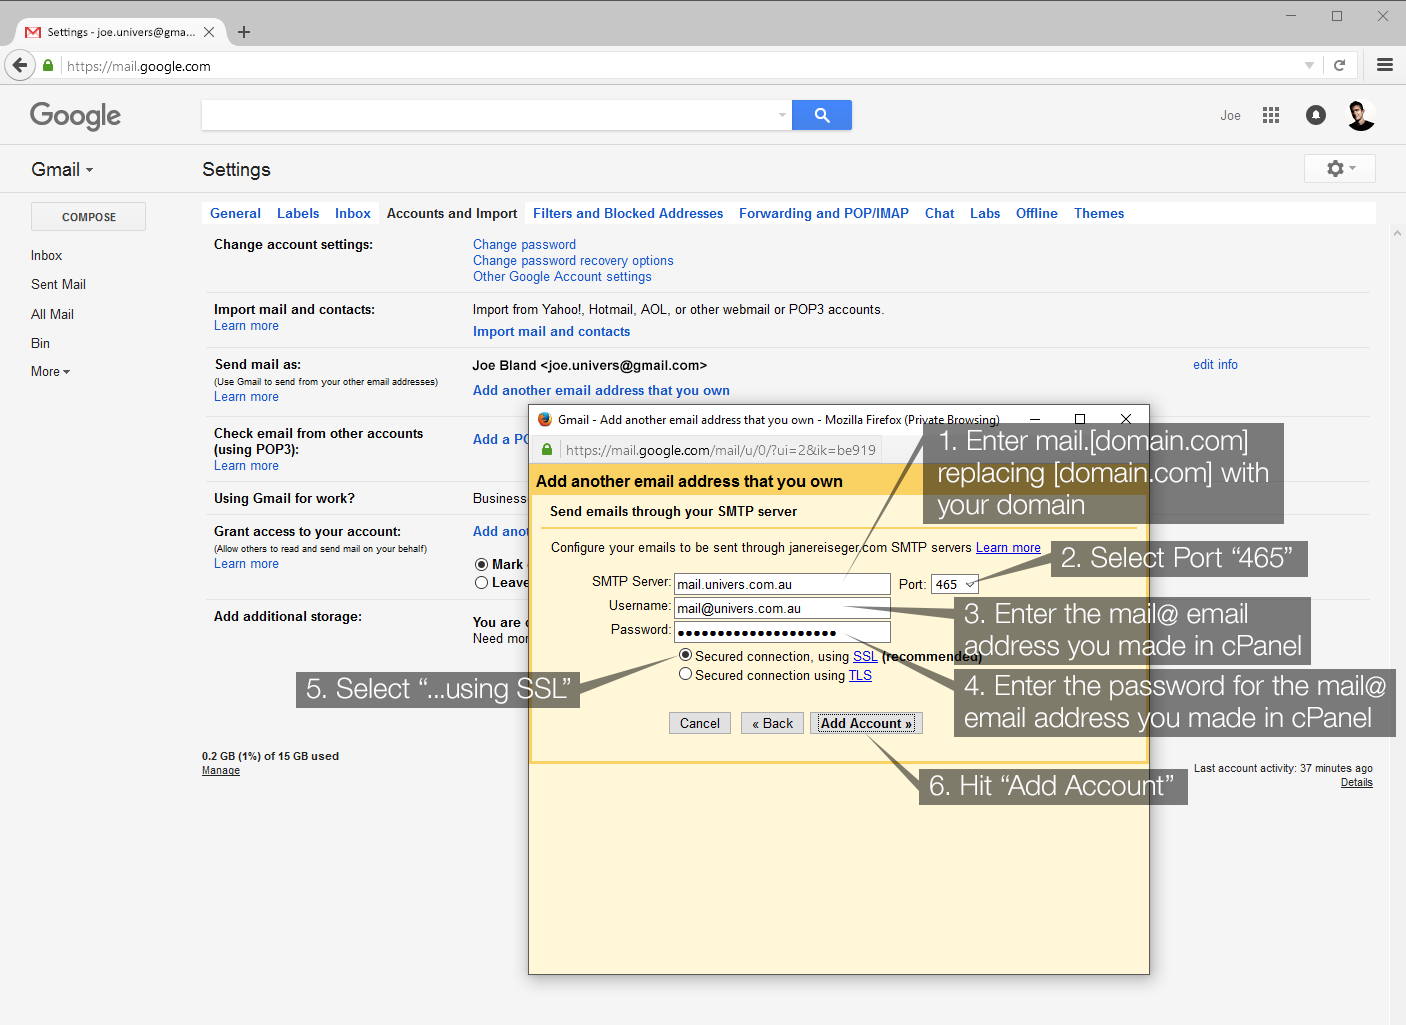Switch to the Labs tab
Viewport: 1406px width, 1025px height.
985,213
